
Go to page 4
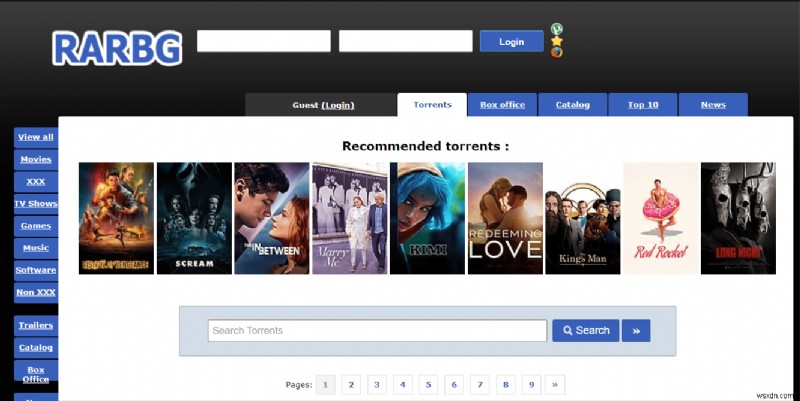tap(403, 385)
